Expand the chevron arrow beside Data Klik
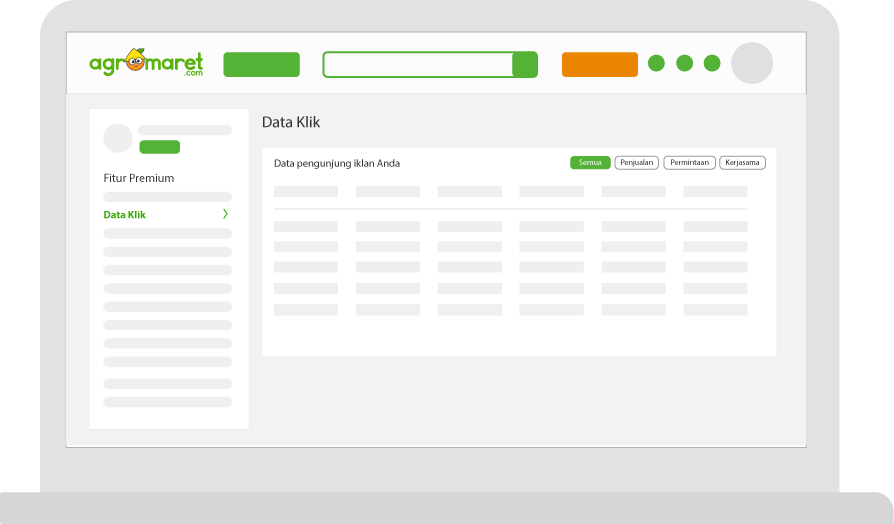The image size is (894, 524). click(225, 214)
